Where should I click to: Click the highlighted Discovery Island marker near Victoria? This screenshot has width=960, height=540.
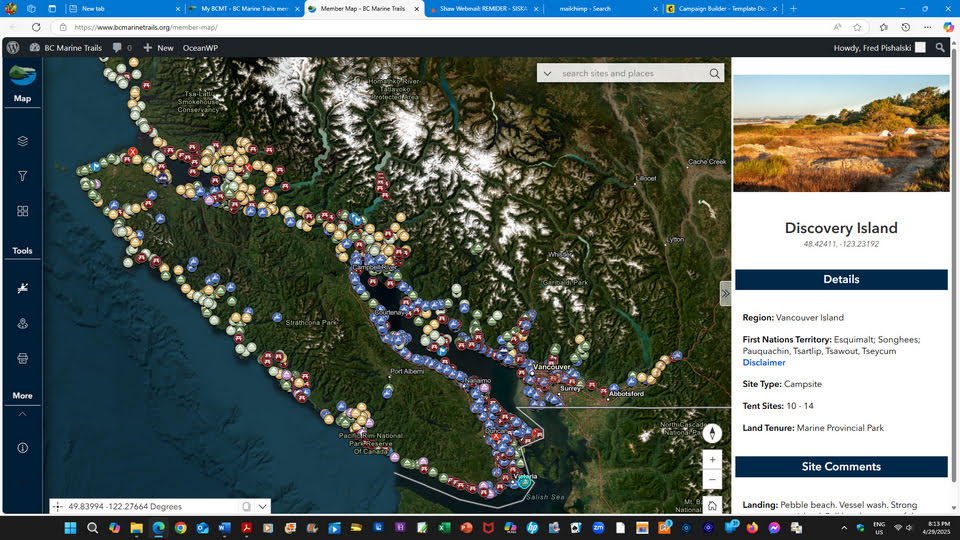pyautogui.click(x=524, y=482)
